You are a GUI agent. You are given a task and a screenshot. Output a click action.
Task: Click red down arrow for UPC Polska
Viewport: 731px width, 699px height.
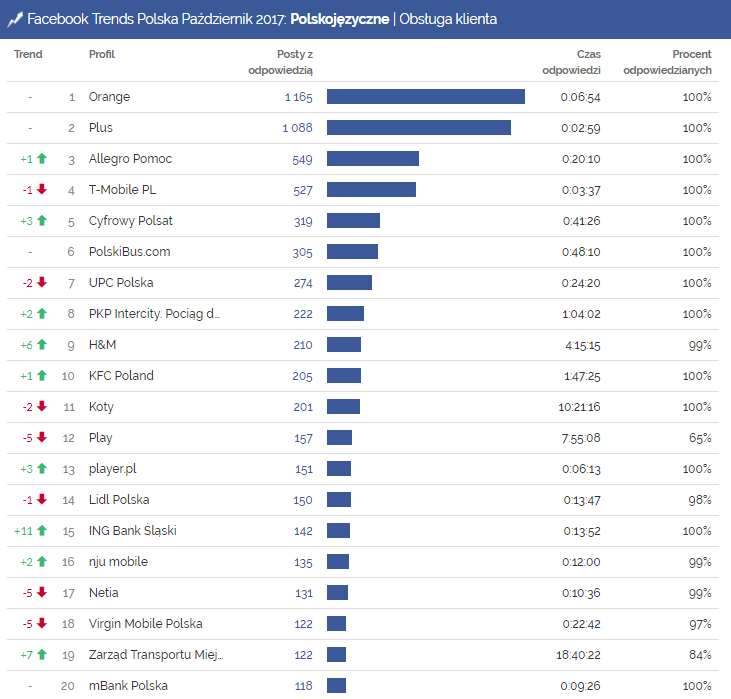click(42, 283)
